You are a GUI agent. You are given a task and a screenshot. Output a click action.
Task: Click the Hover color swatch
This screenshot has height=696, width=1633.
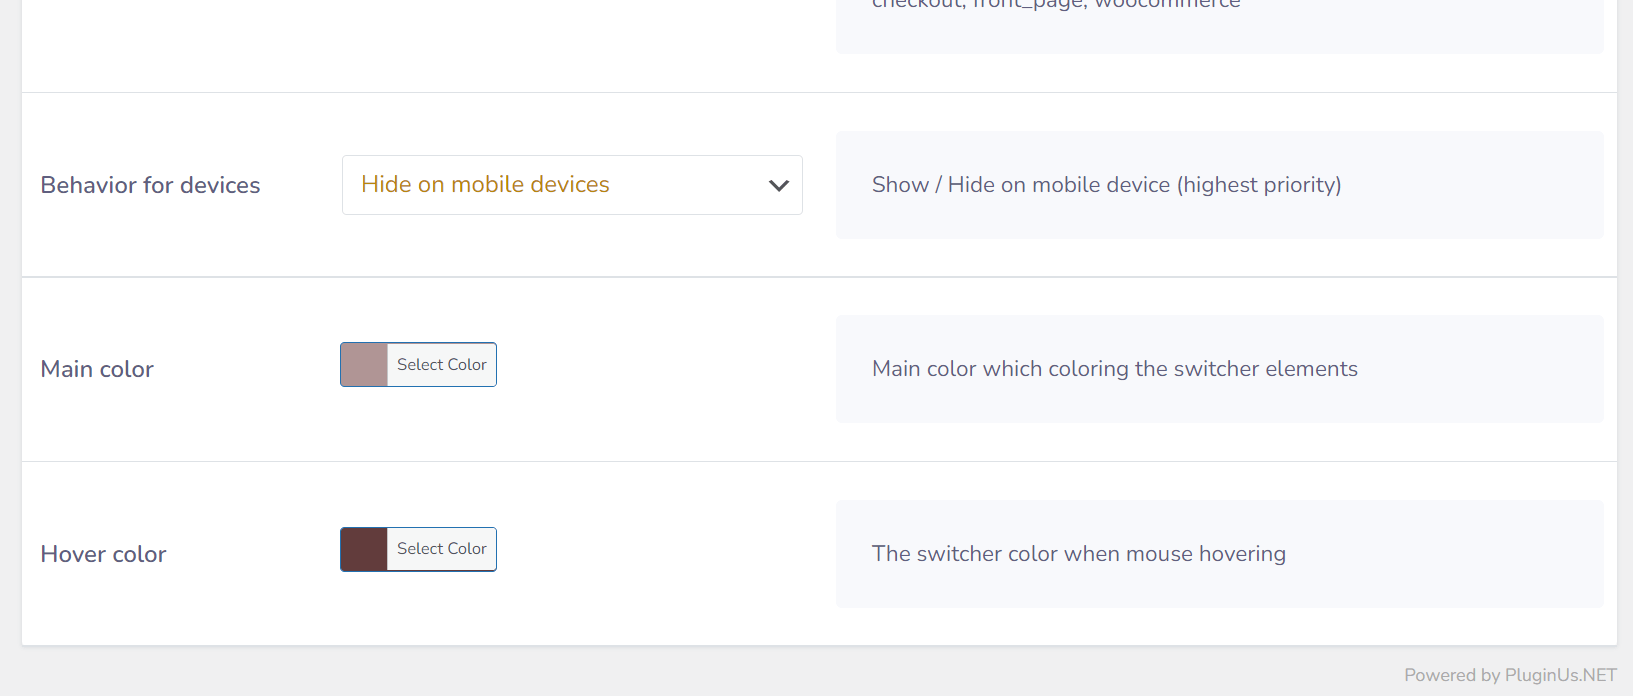pos(364,549)
